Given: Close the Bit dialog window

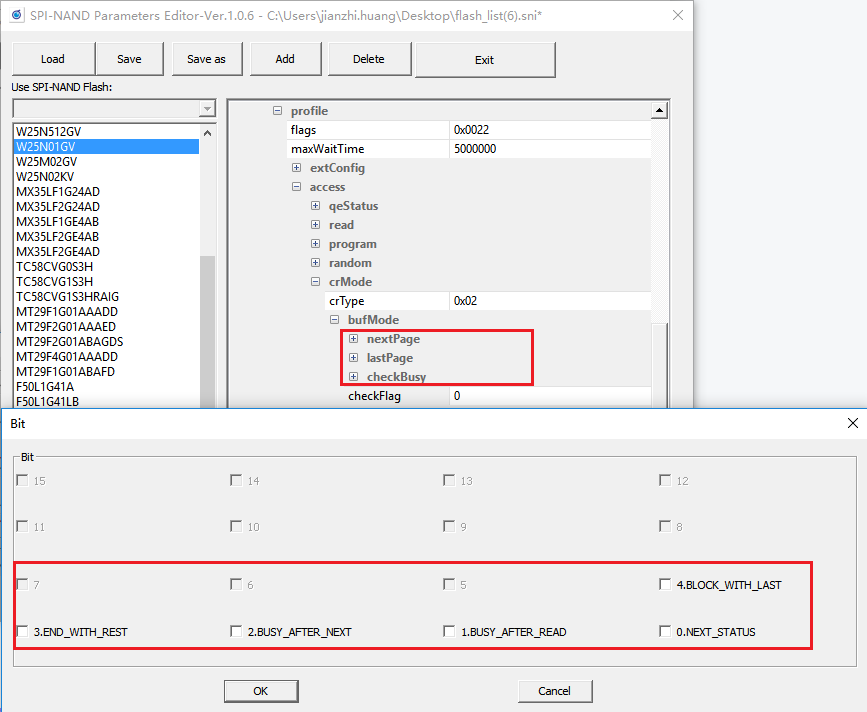Looking at the screenshot, I should (x=852, y=423).
